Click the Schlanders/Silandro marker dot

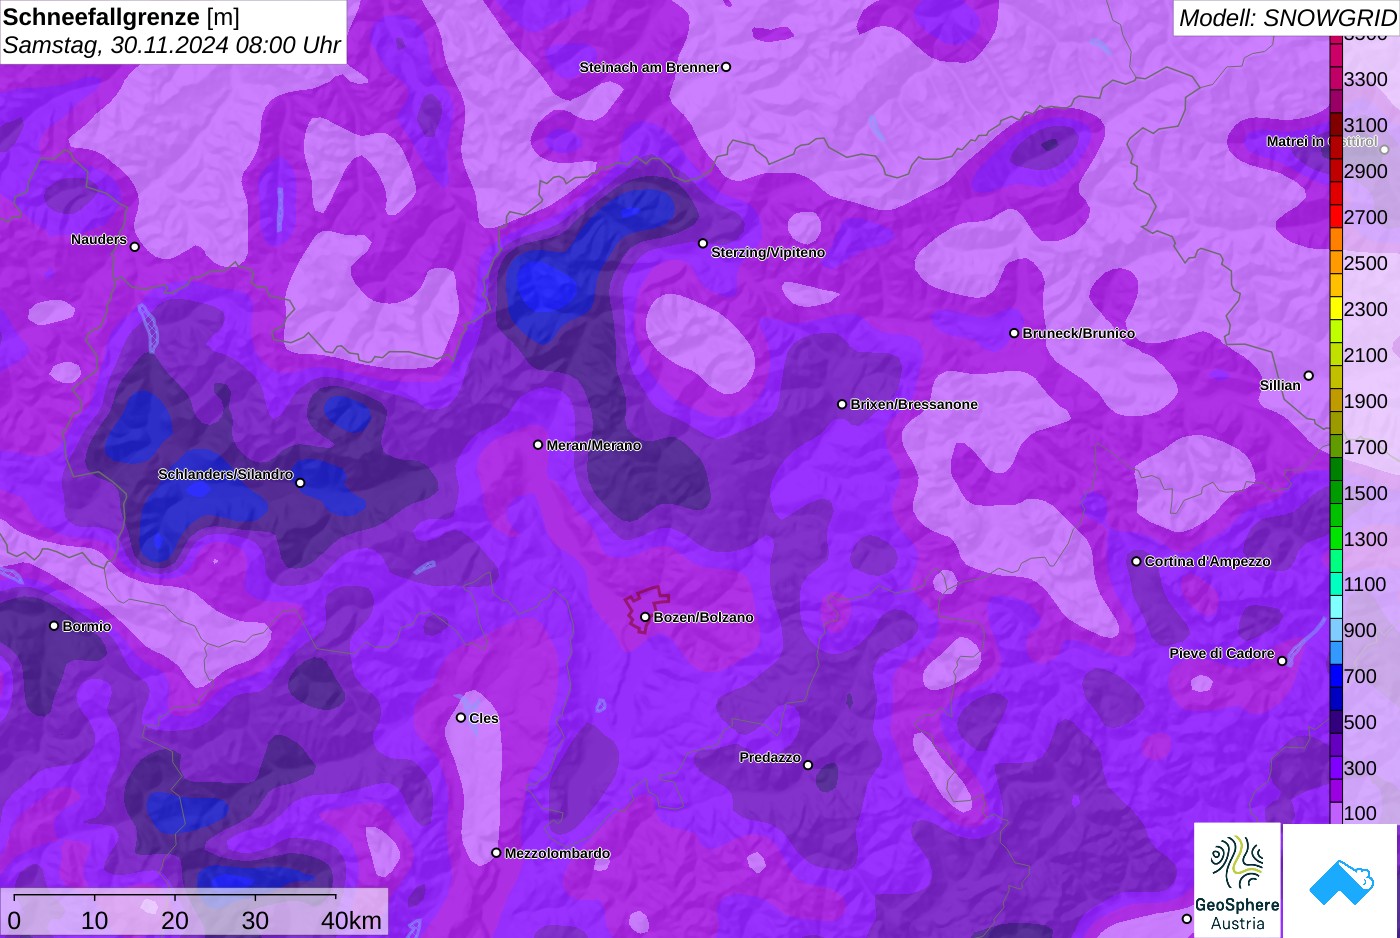pyautogui.click(x=300, y=483)
